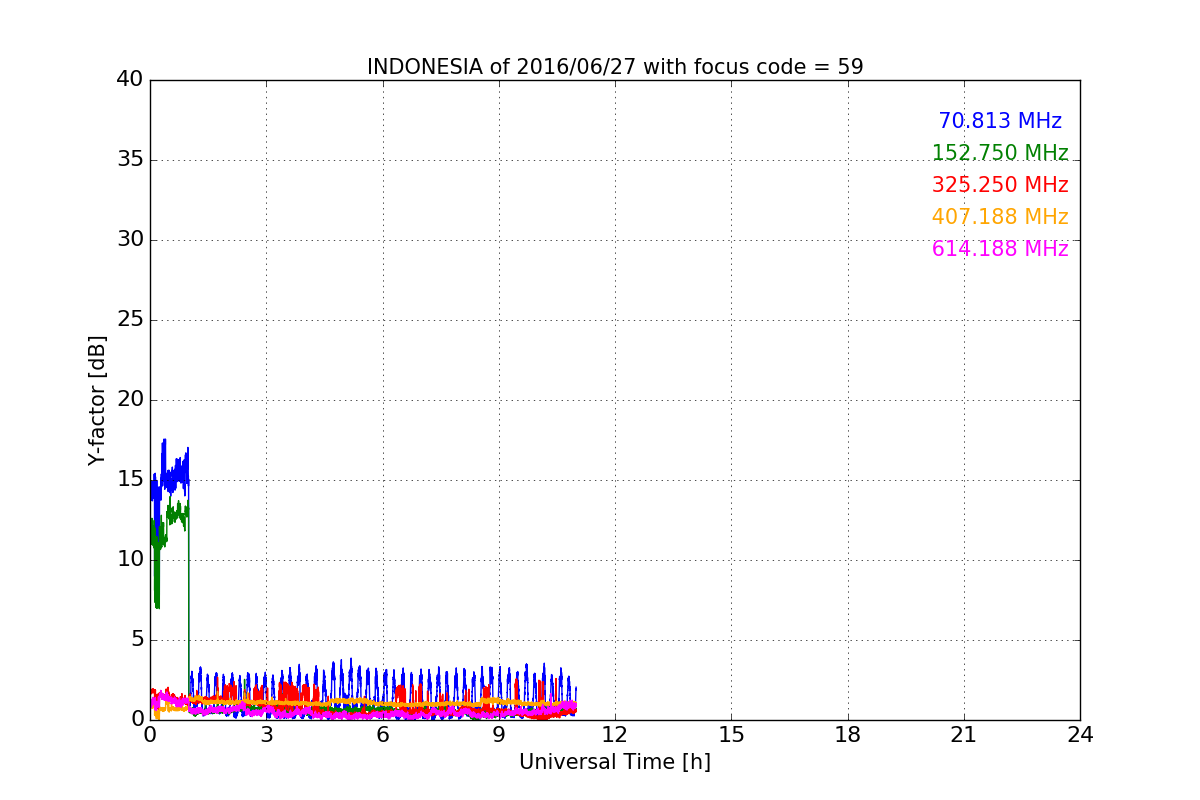Click the x-axis tick label 21
The width and height of the screenshot is (1200, 800).
click(x=964, y=734)
